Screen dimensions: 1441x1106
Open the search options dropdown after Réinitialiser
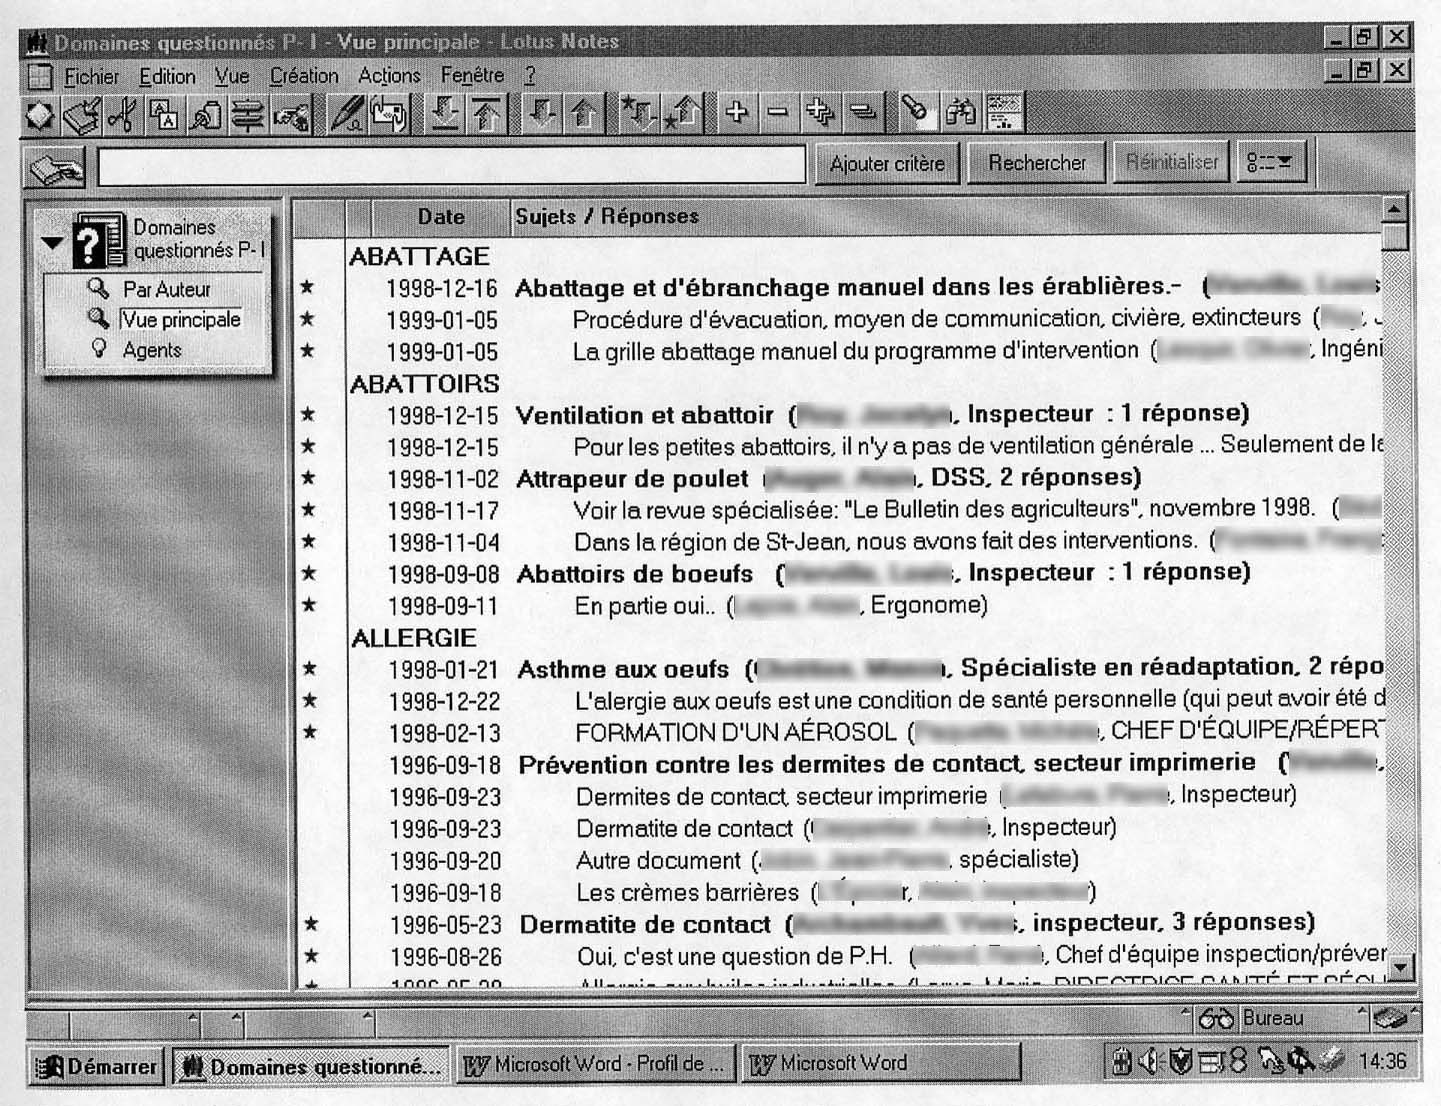pyautogui.click(x=1270, y=162)
